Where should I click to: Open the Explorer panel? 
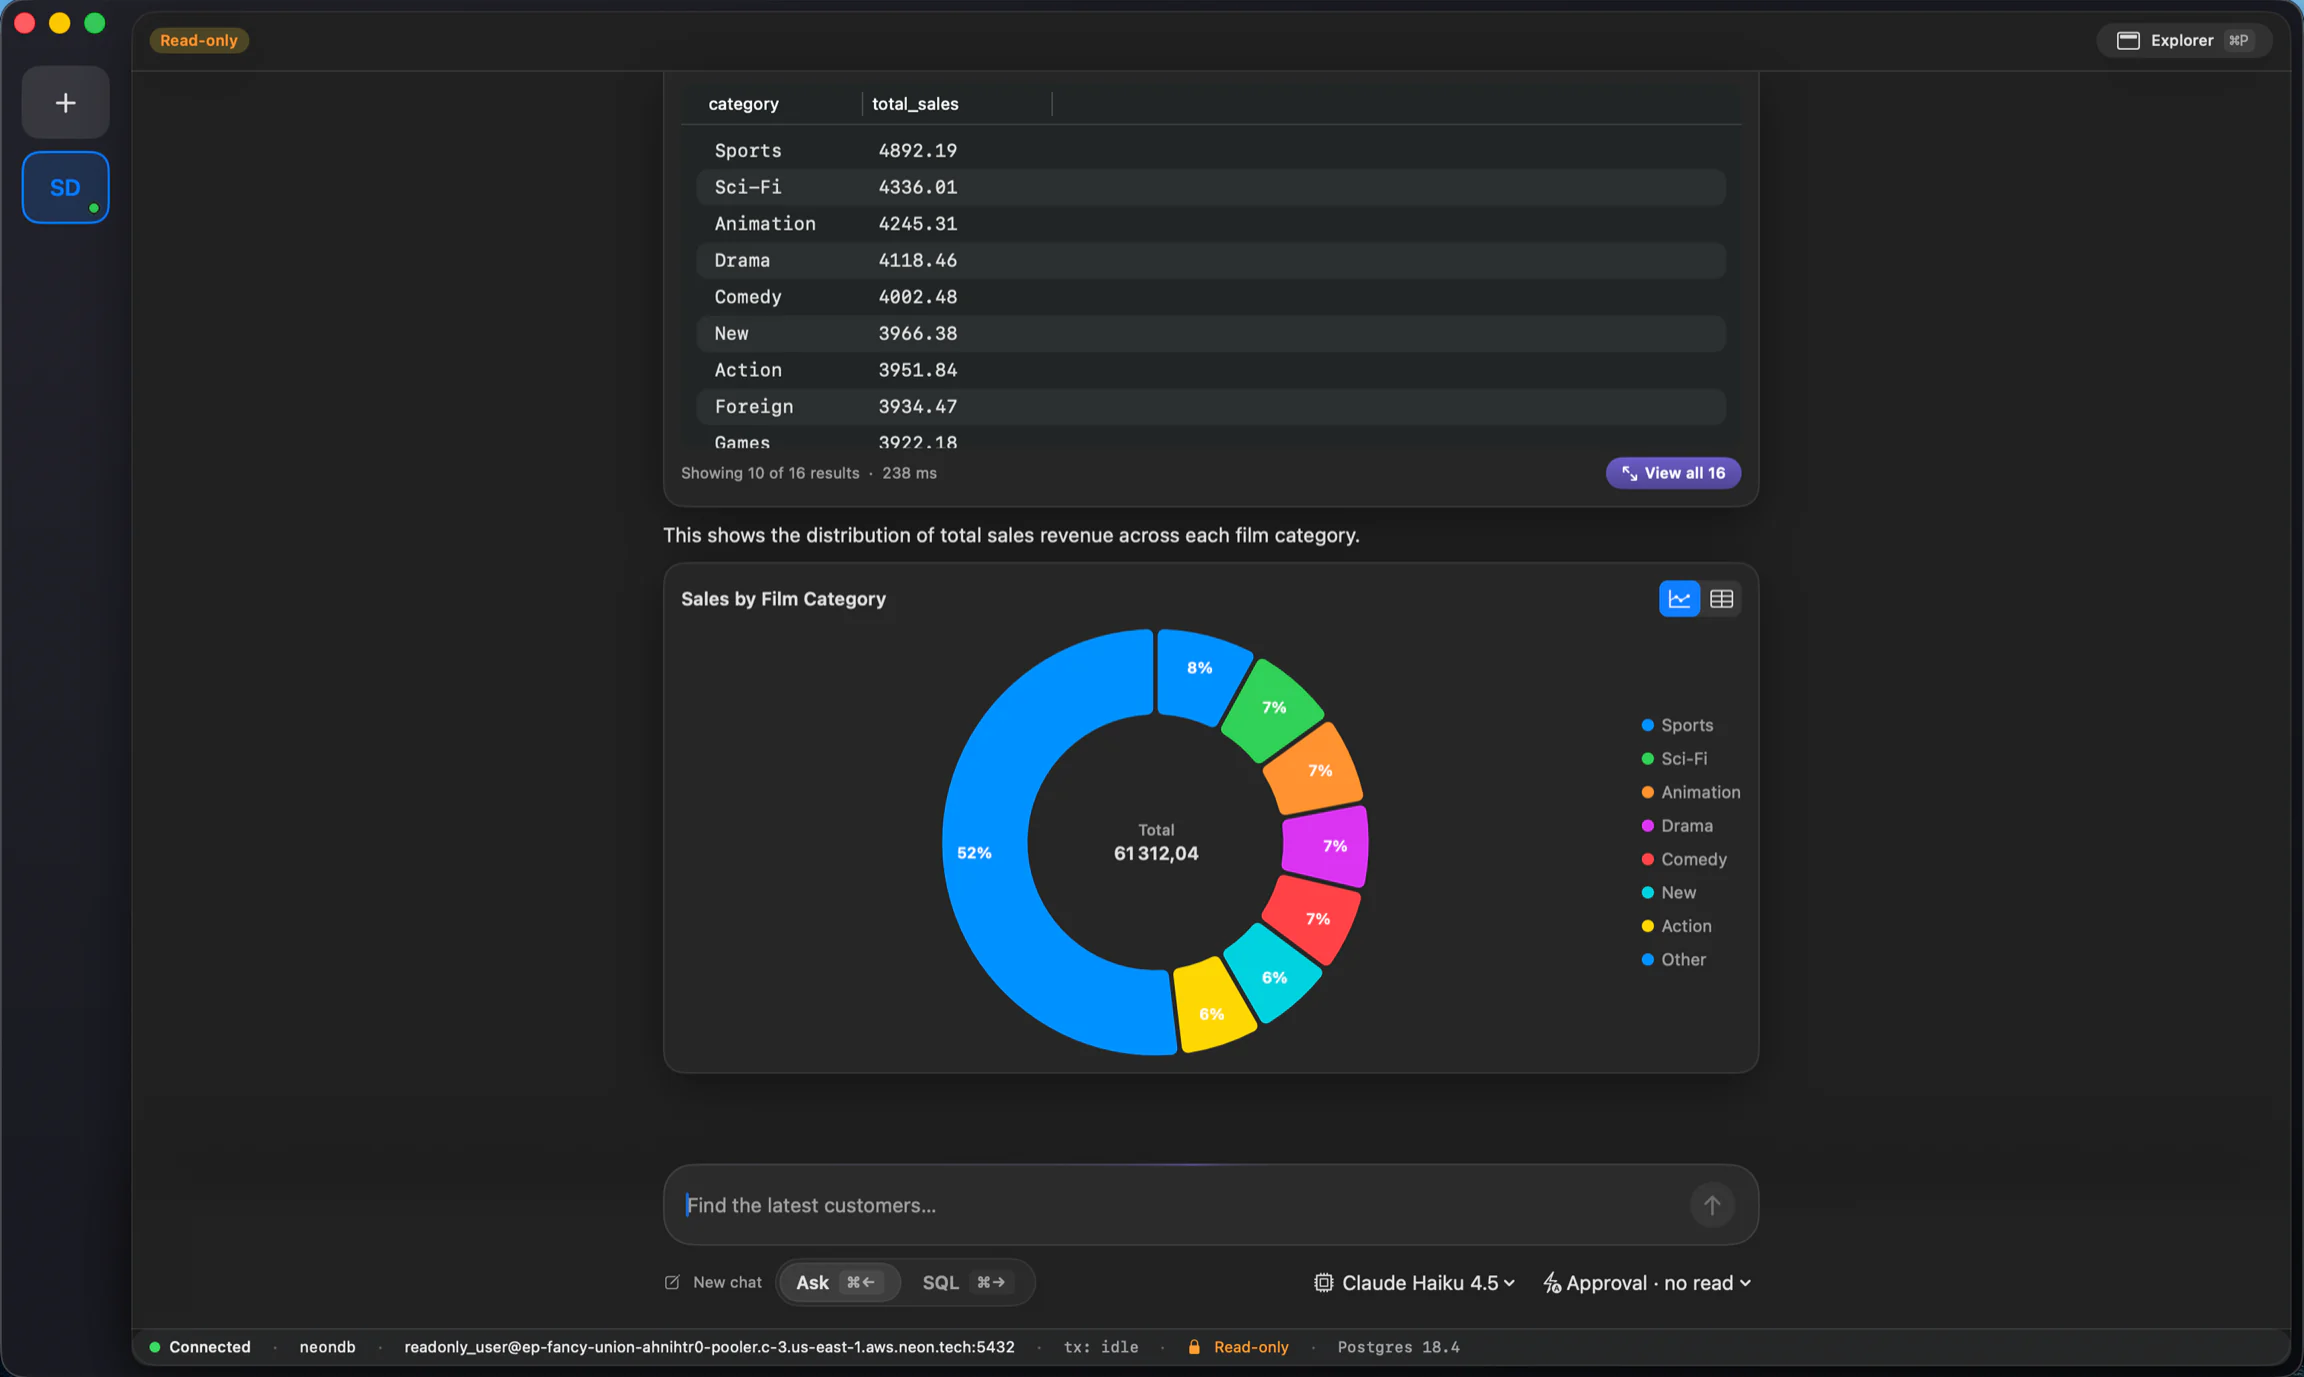(2184, 40)
